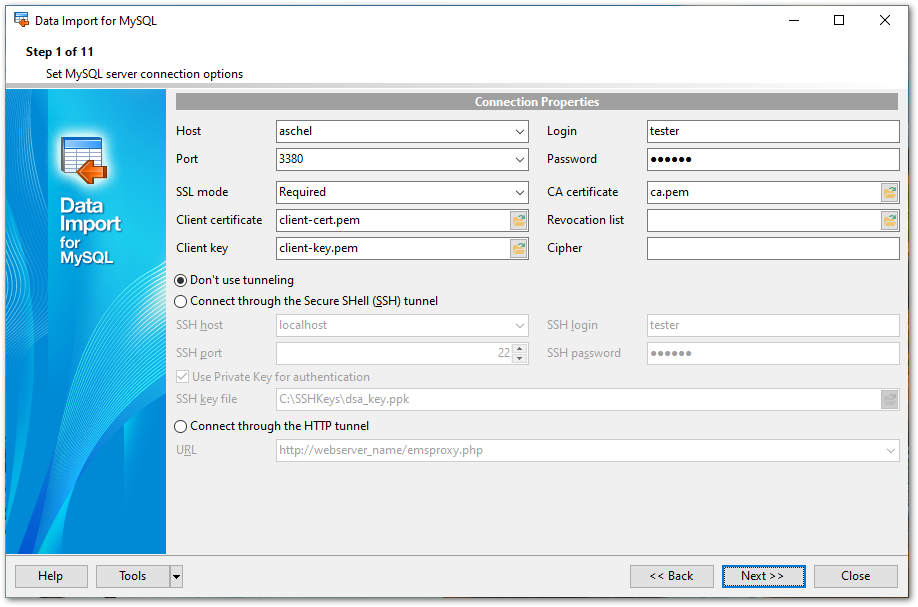Browse for the Client certificate file
This screenshot has width=918, height=607.
coord(519,221)
